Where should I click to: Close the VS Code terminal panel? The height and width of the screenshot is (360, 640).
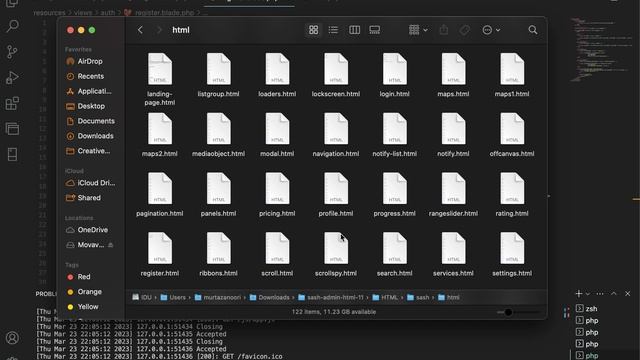(x=627, y=293)
